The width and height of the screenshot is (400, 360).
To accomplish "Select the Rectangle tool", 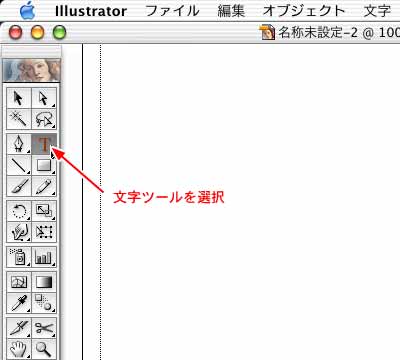I will [x=44, y=165].
